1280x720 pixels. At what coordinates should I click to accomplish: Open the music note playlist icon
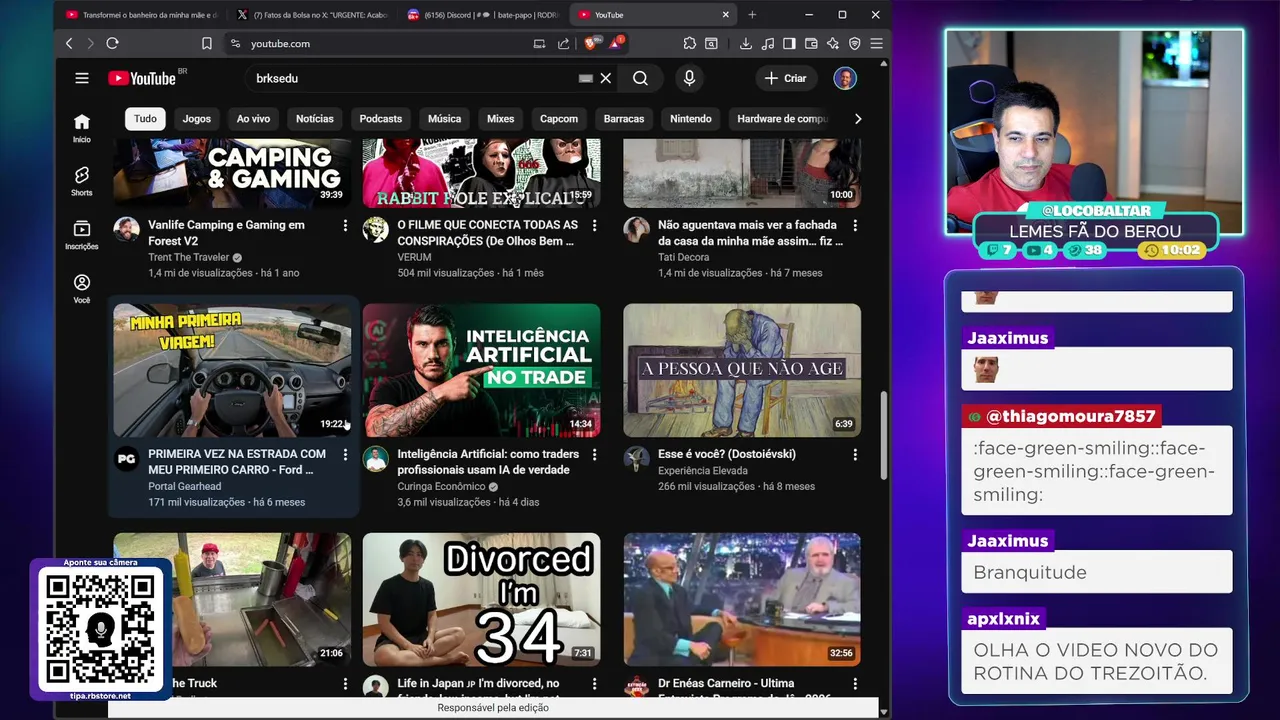[768, 44]
